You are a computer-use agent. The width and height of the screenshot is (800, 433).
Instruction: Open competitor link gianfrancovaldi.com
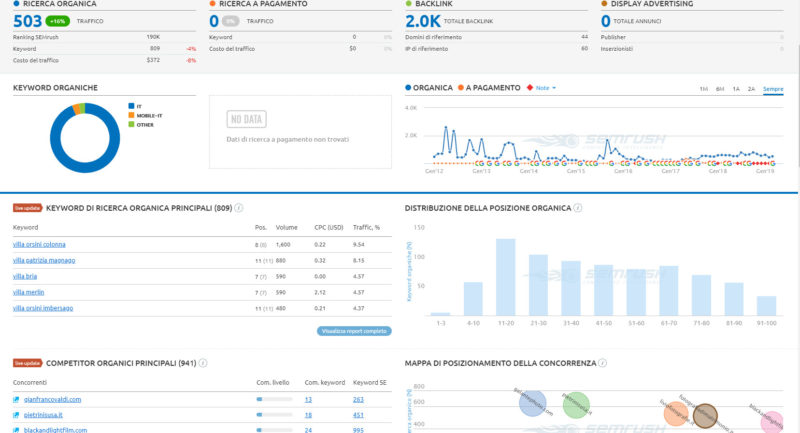tap(53, 400)
